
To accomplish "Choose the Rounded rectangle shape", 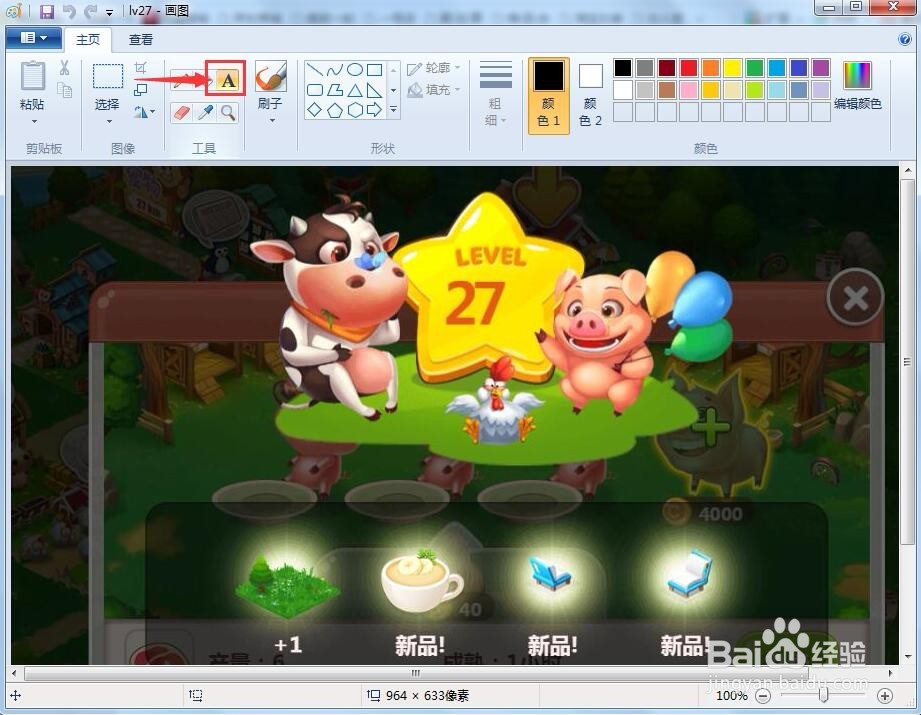I will click(x=315, y=90).
